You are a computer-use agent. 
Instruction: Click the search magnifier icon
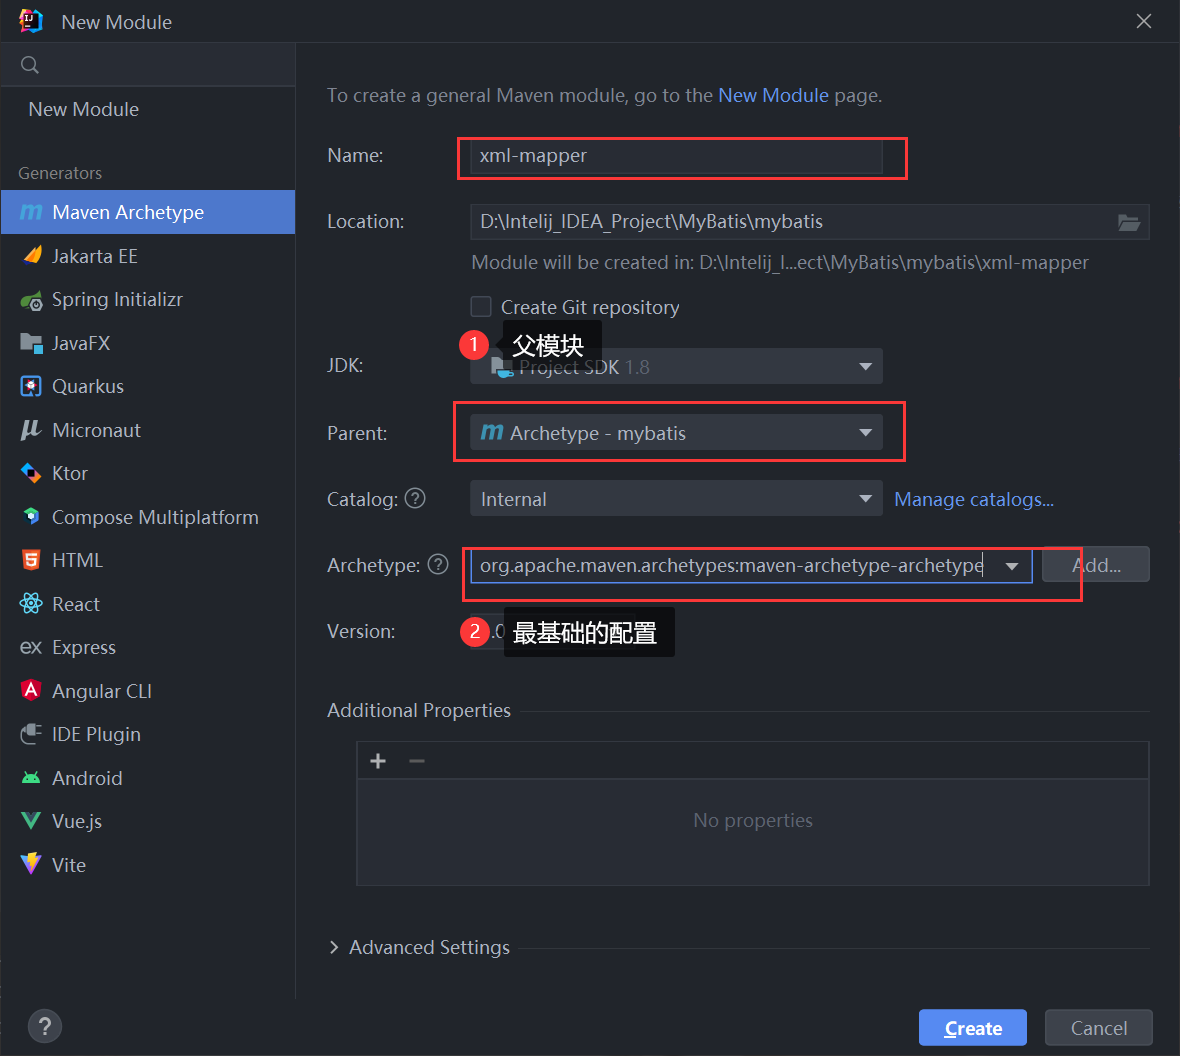tap(30, 65)
